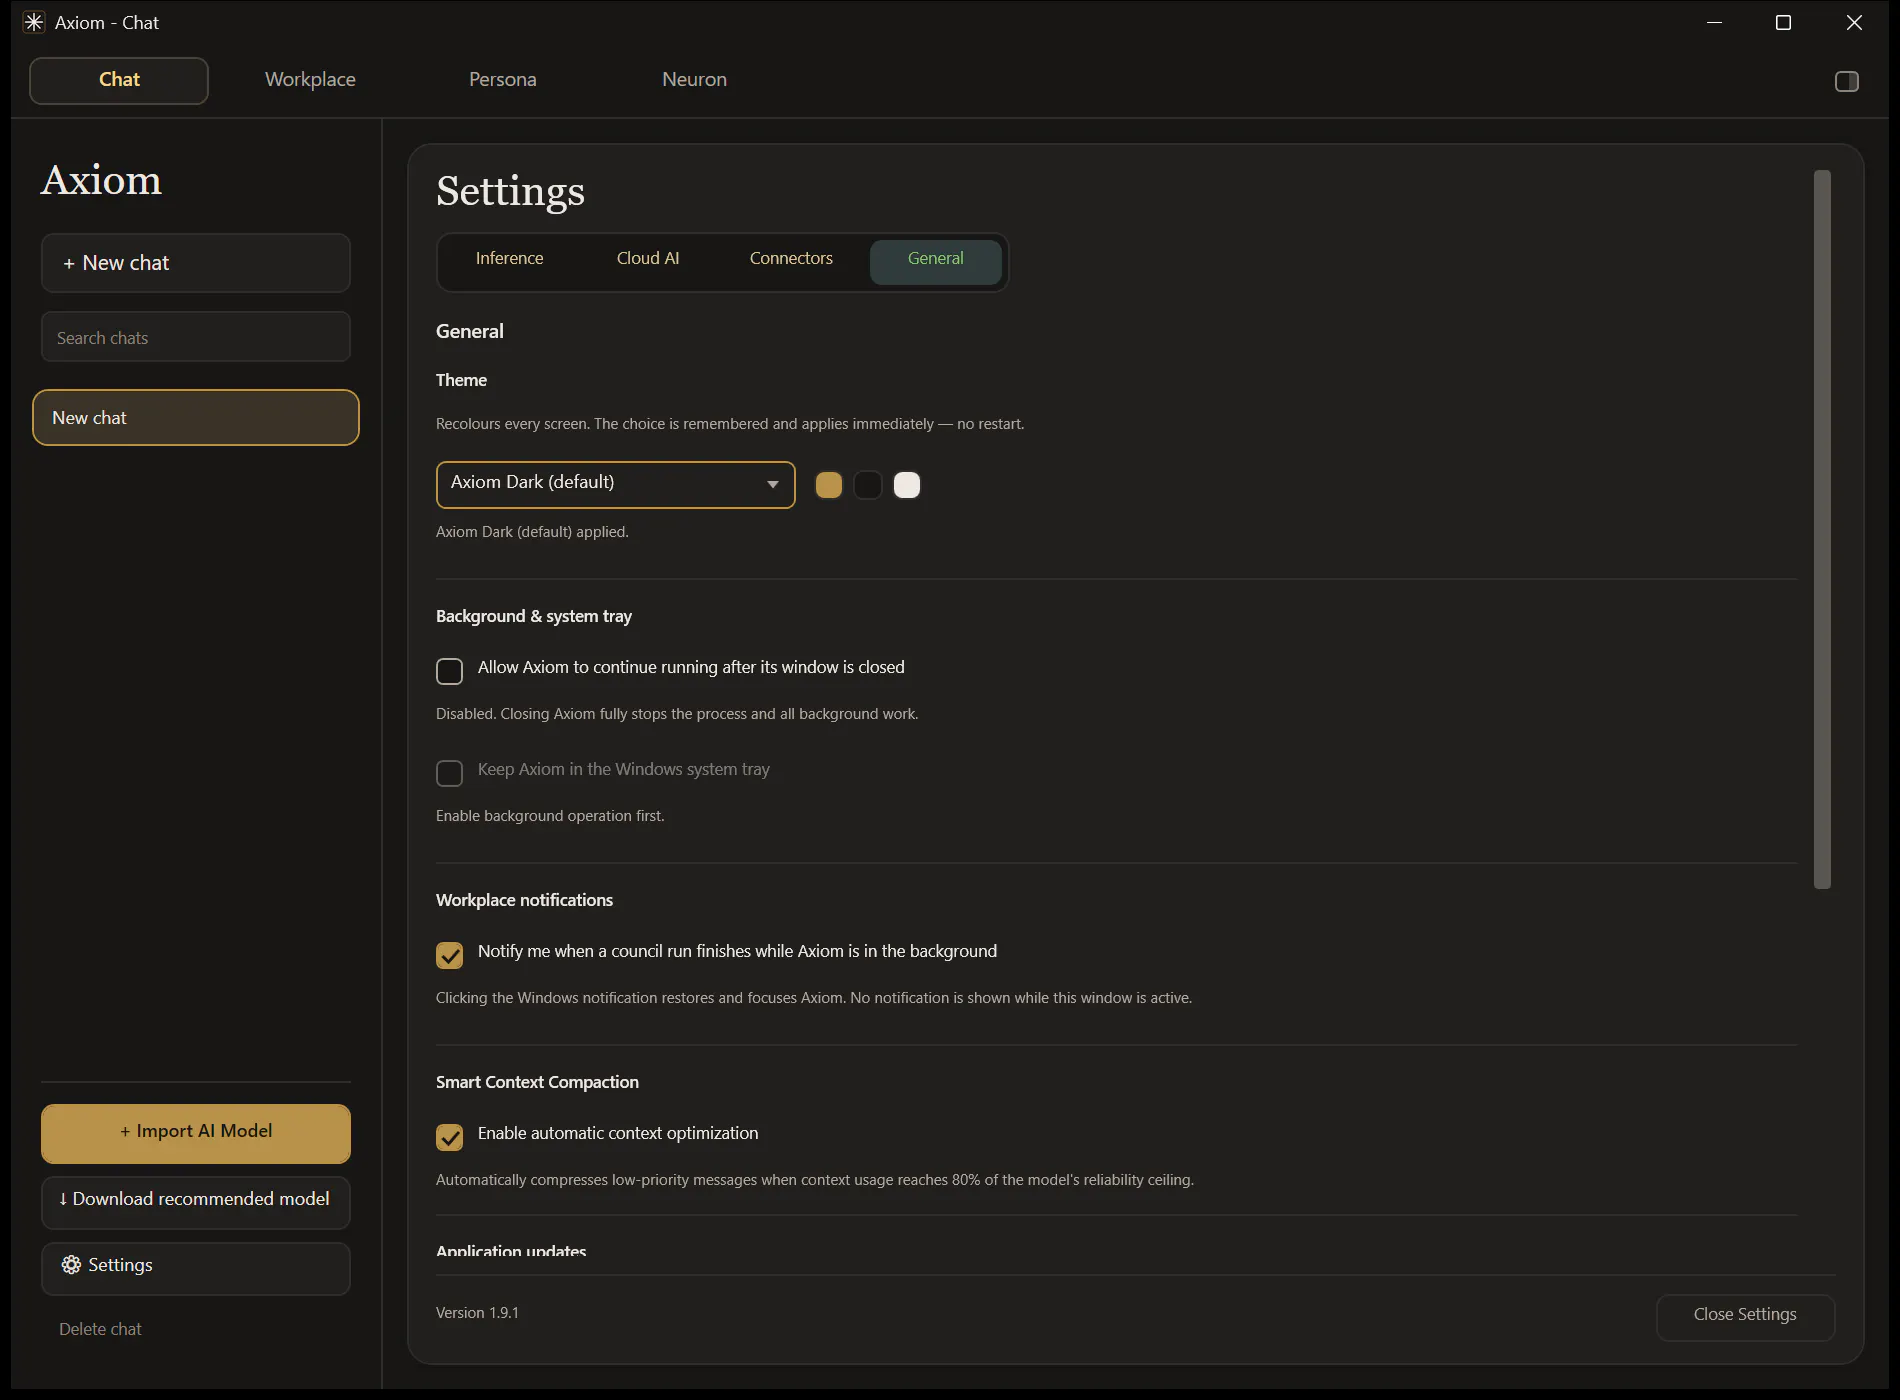Uncheck the council run notification checkbox

450,955
